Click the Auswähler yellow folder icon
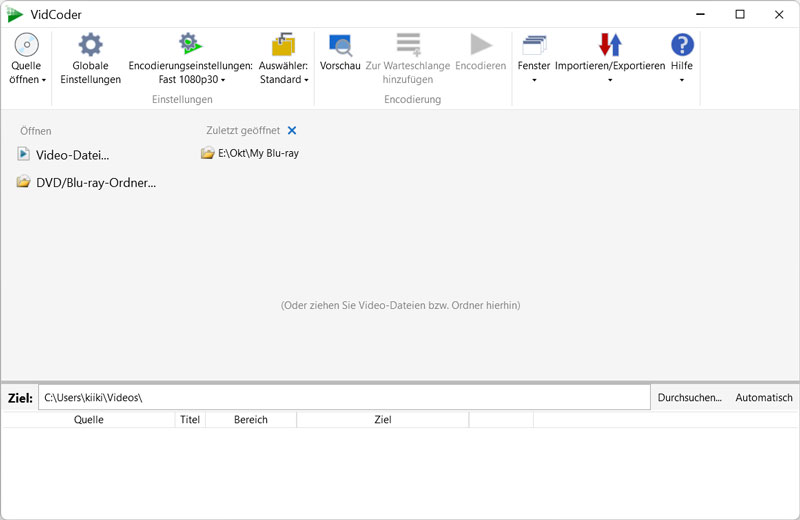Viewport: 800px width, 520px height. (283, 44)
